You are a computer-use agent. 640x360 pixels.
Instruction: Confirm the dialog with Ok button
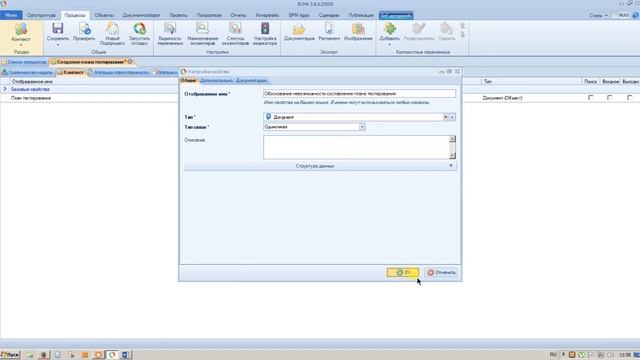pos(403,272)
